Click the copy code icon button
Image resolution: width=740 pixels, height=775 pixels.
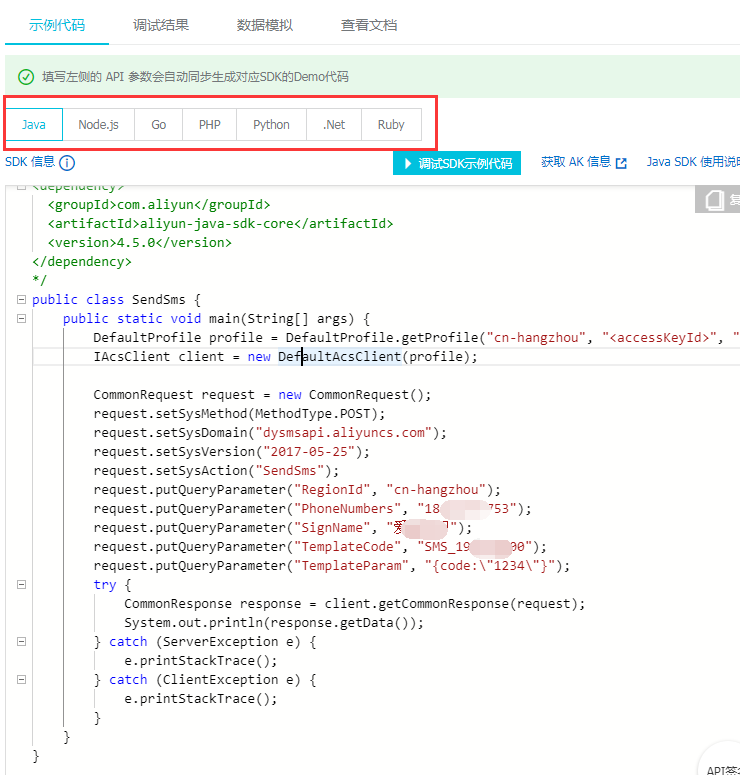(x=717, y=199)
